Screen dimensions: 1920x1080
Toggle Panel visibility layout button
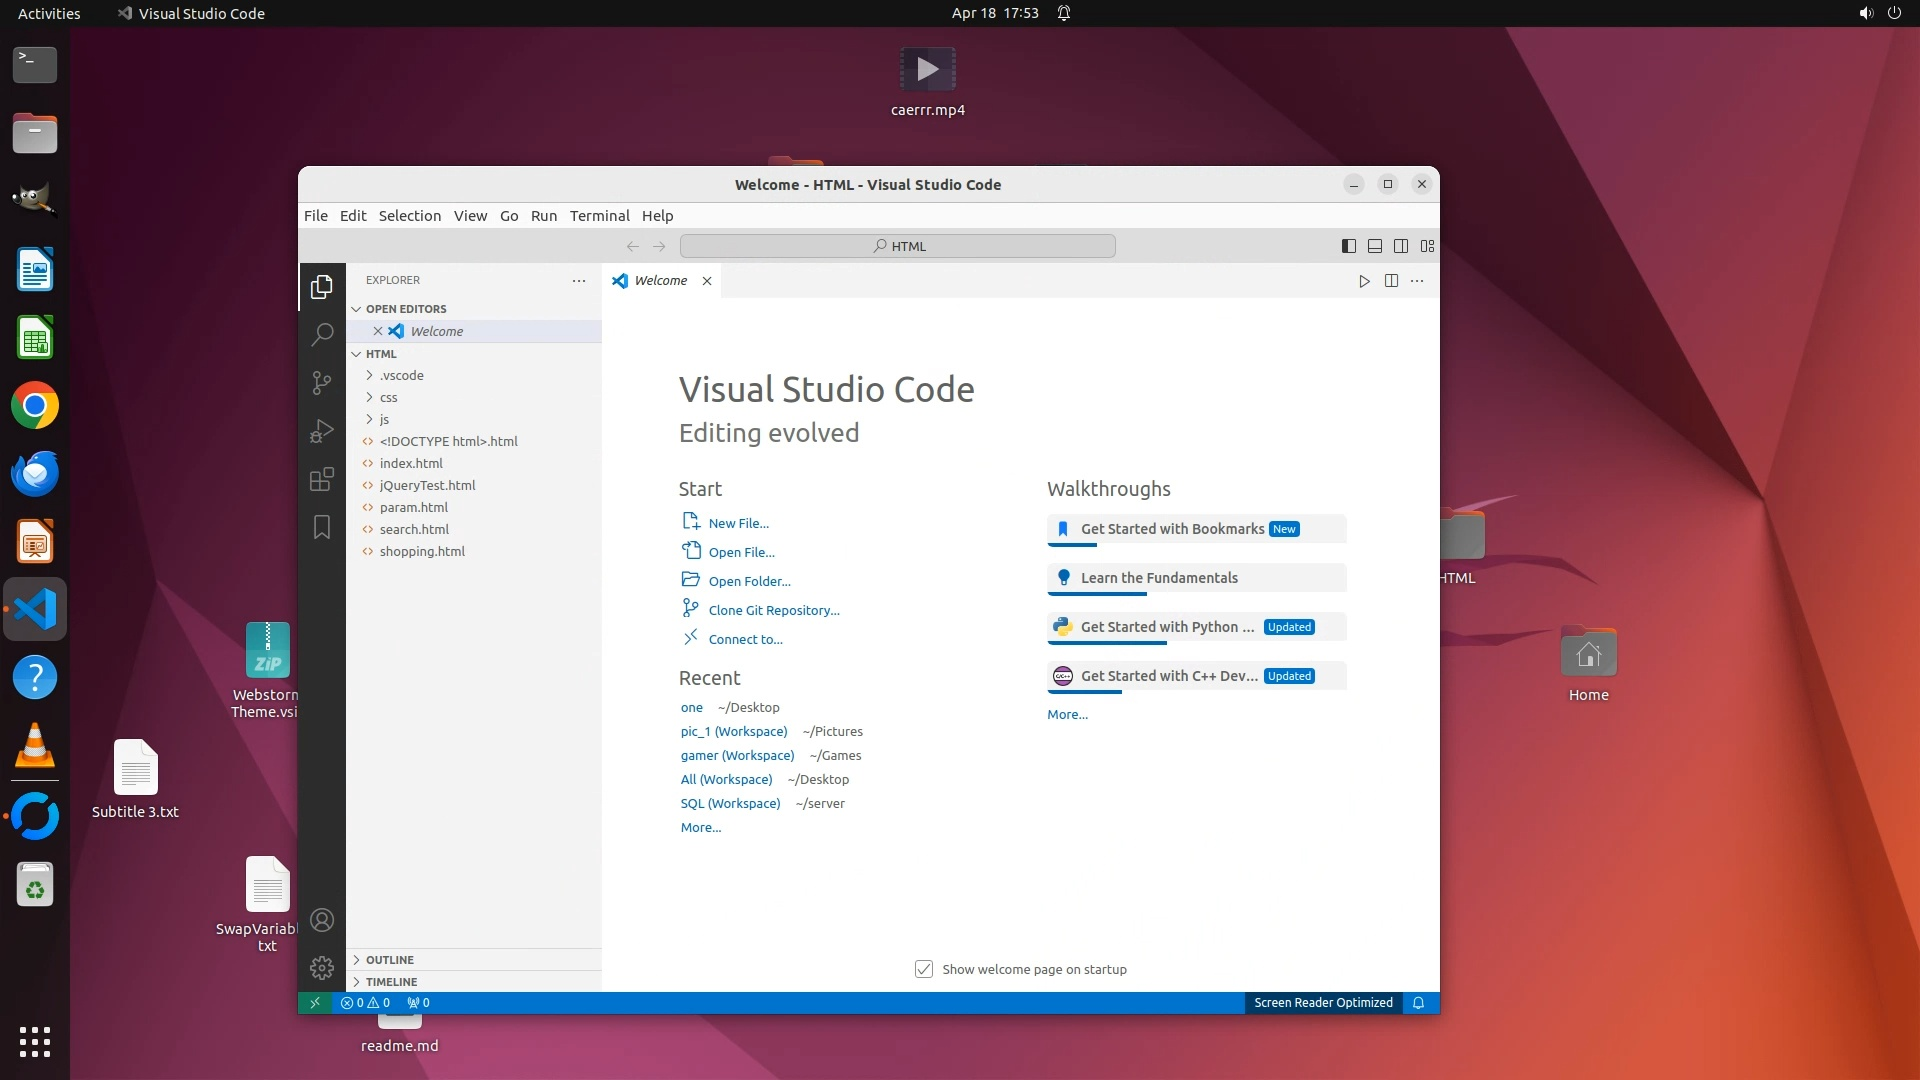pyautogui.click(x=1375, y=246)
